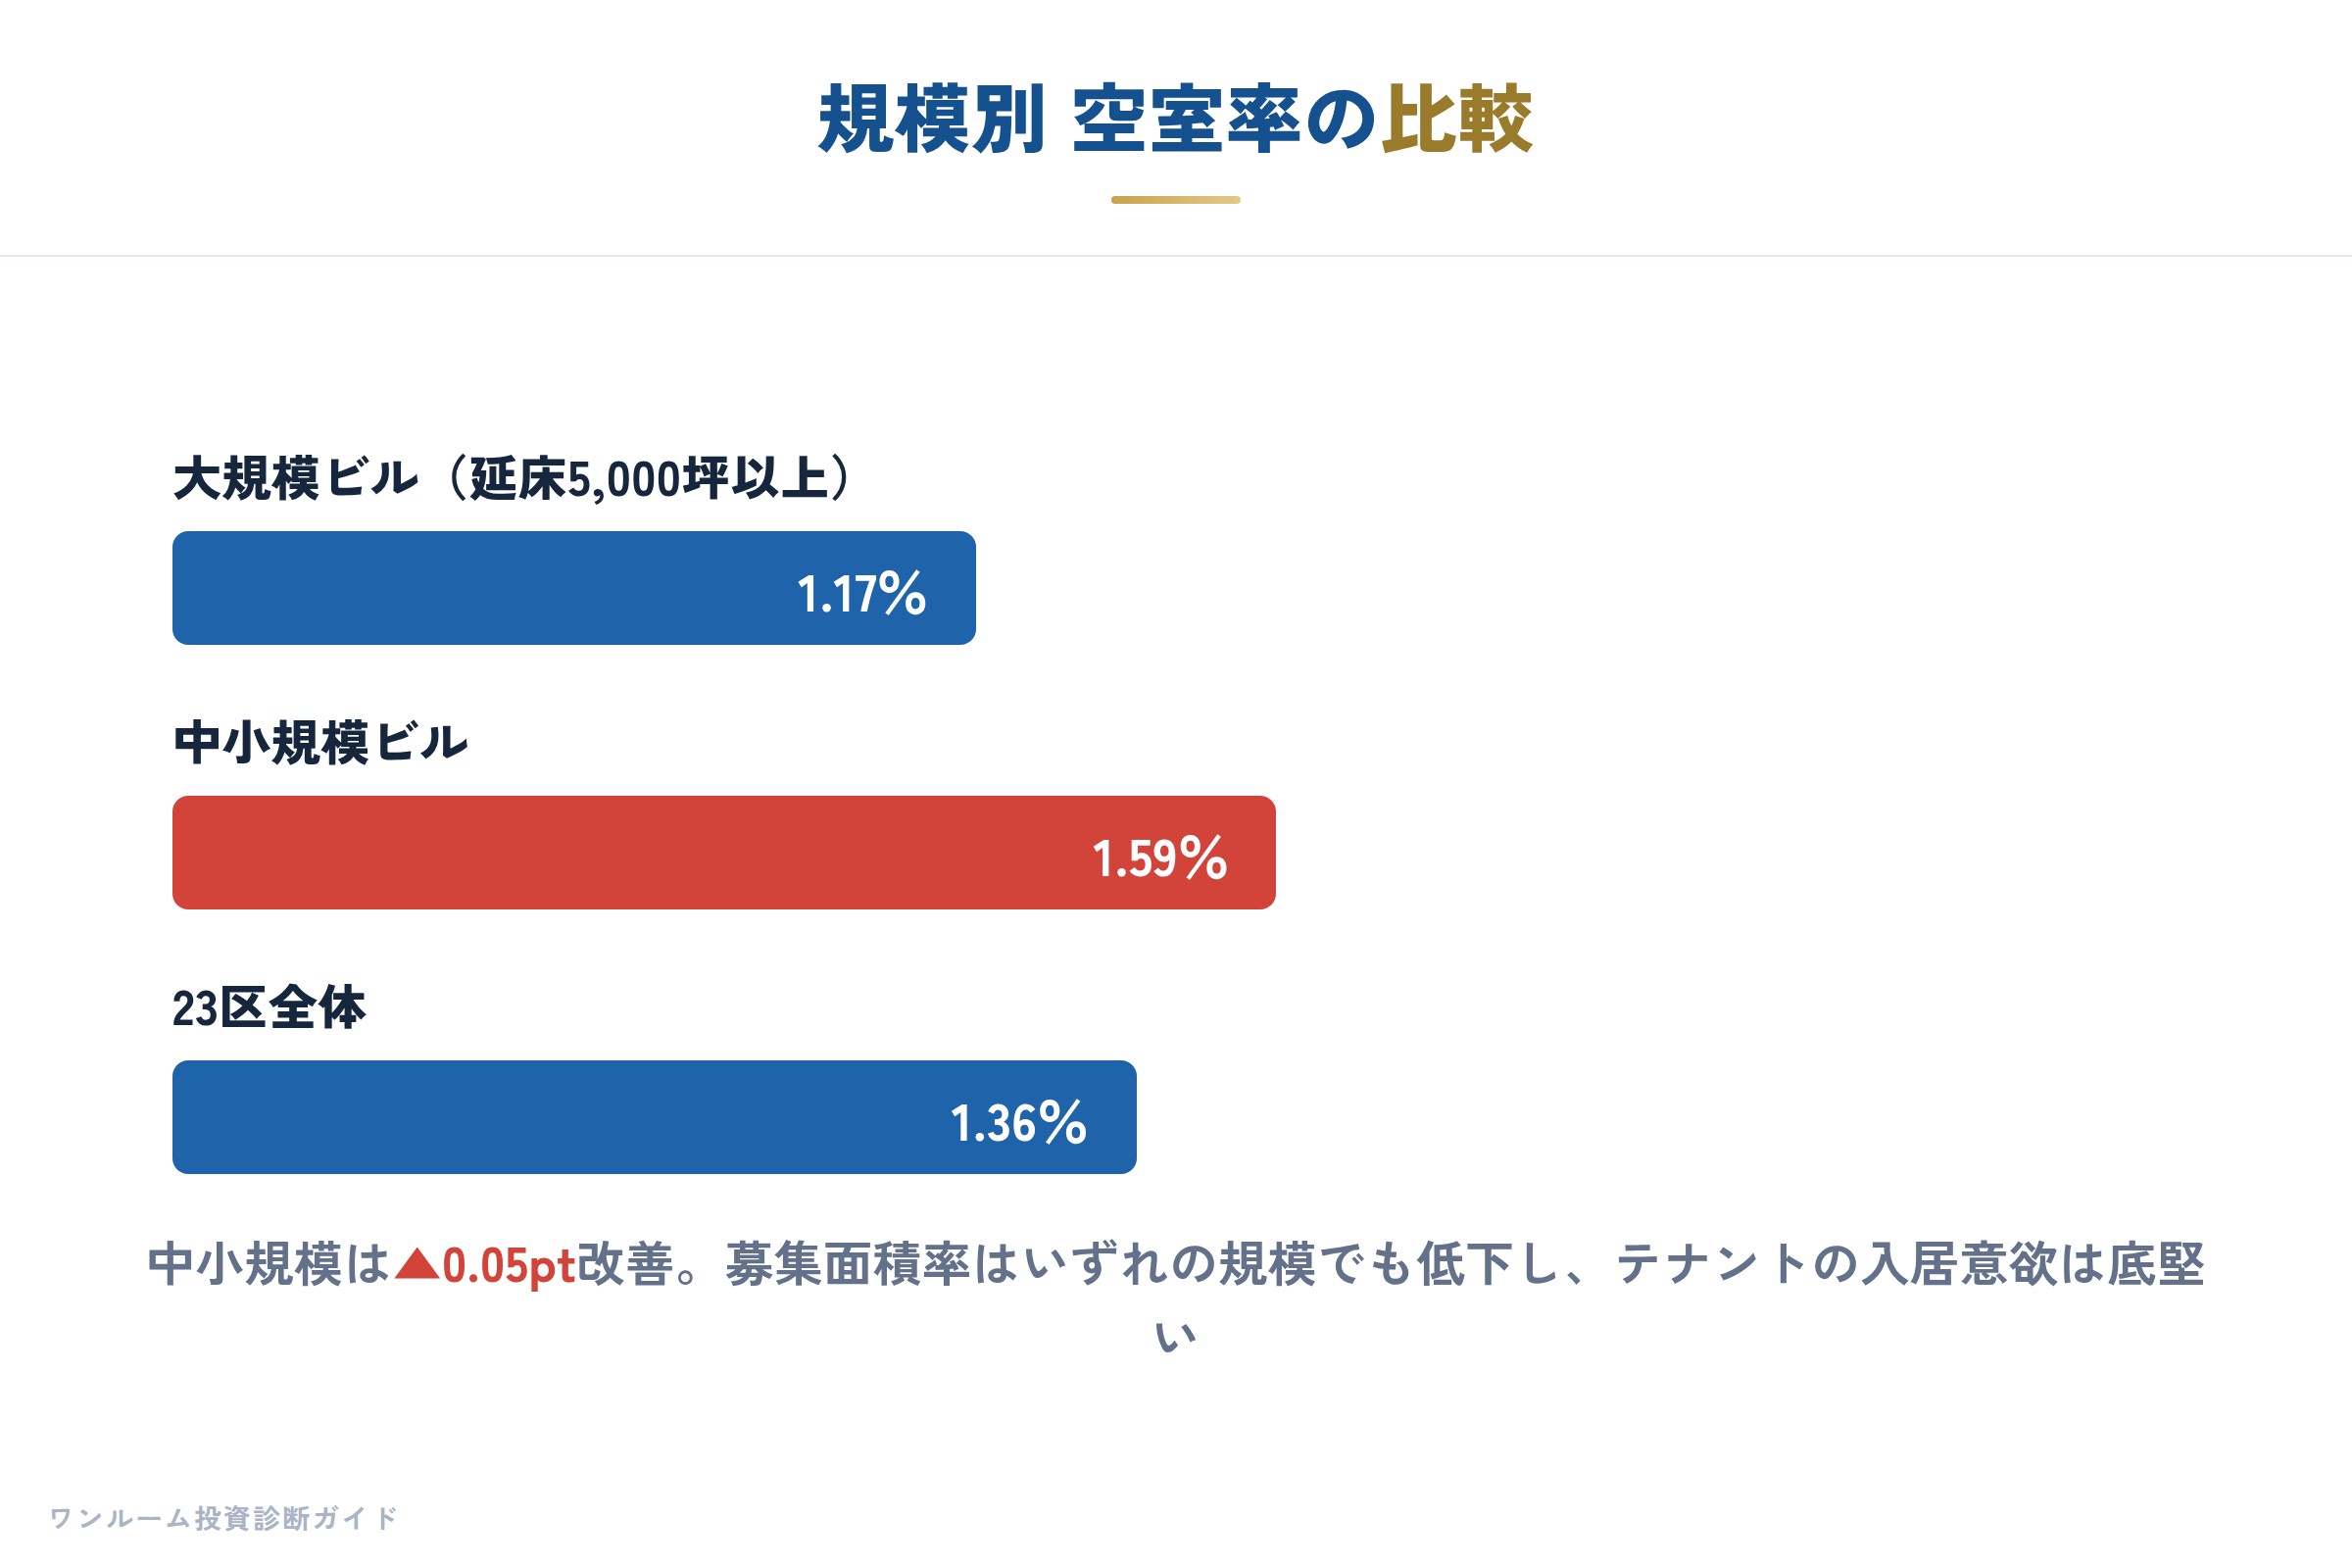Click the red 0.05pt text
This screenshot has width=2352, height=1568.
click(x=510, y=1266)
